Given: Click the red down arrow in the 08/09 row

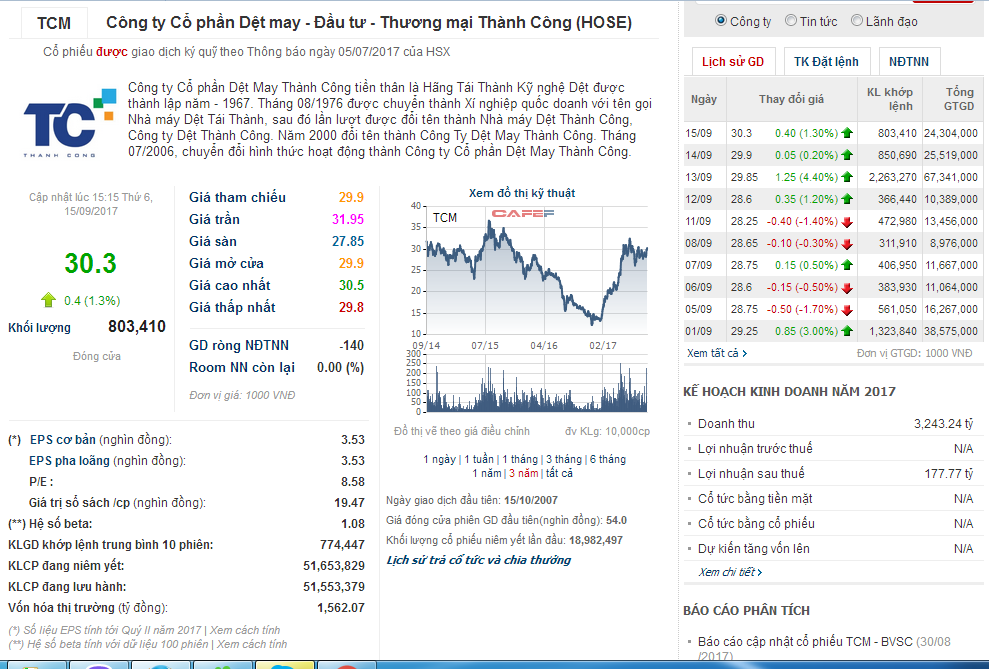Looking at the screenshot, I should pyautogui.click(x=847, y=243).
